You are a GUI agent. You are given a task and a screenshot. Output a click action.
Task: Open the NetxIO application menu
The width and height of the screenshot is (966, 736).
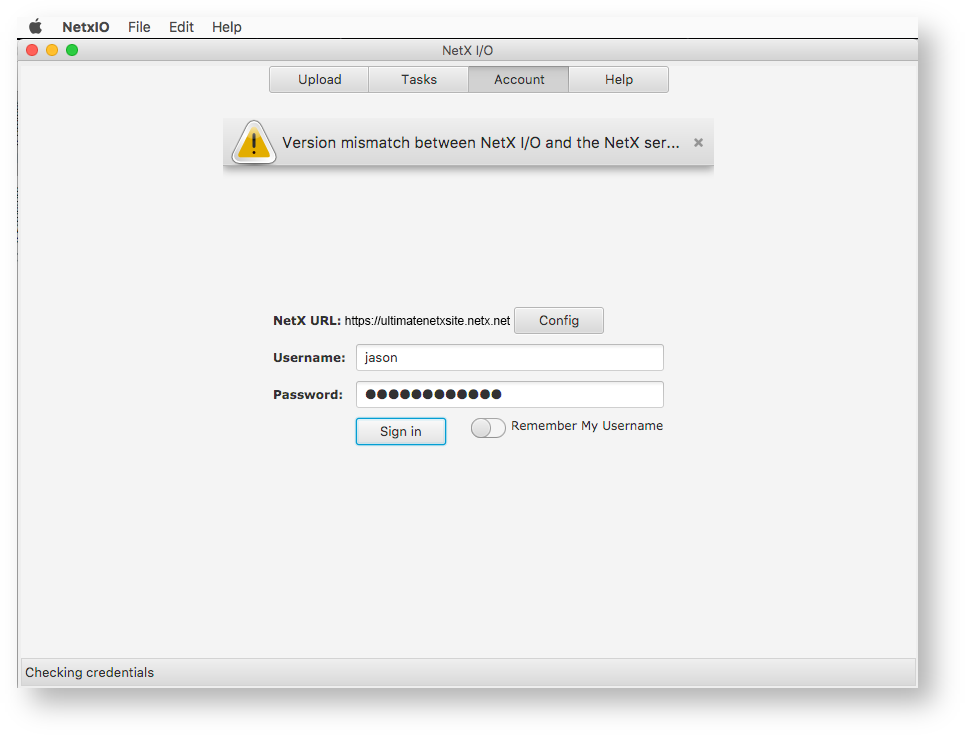pos(86,27)
